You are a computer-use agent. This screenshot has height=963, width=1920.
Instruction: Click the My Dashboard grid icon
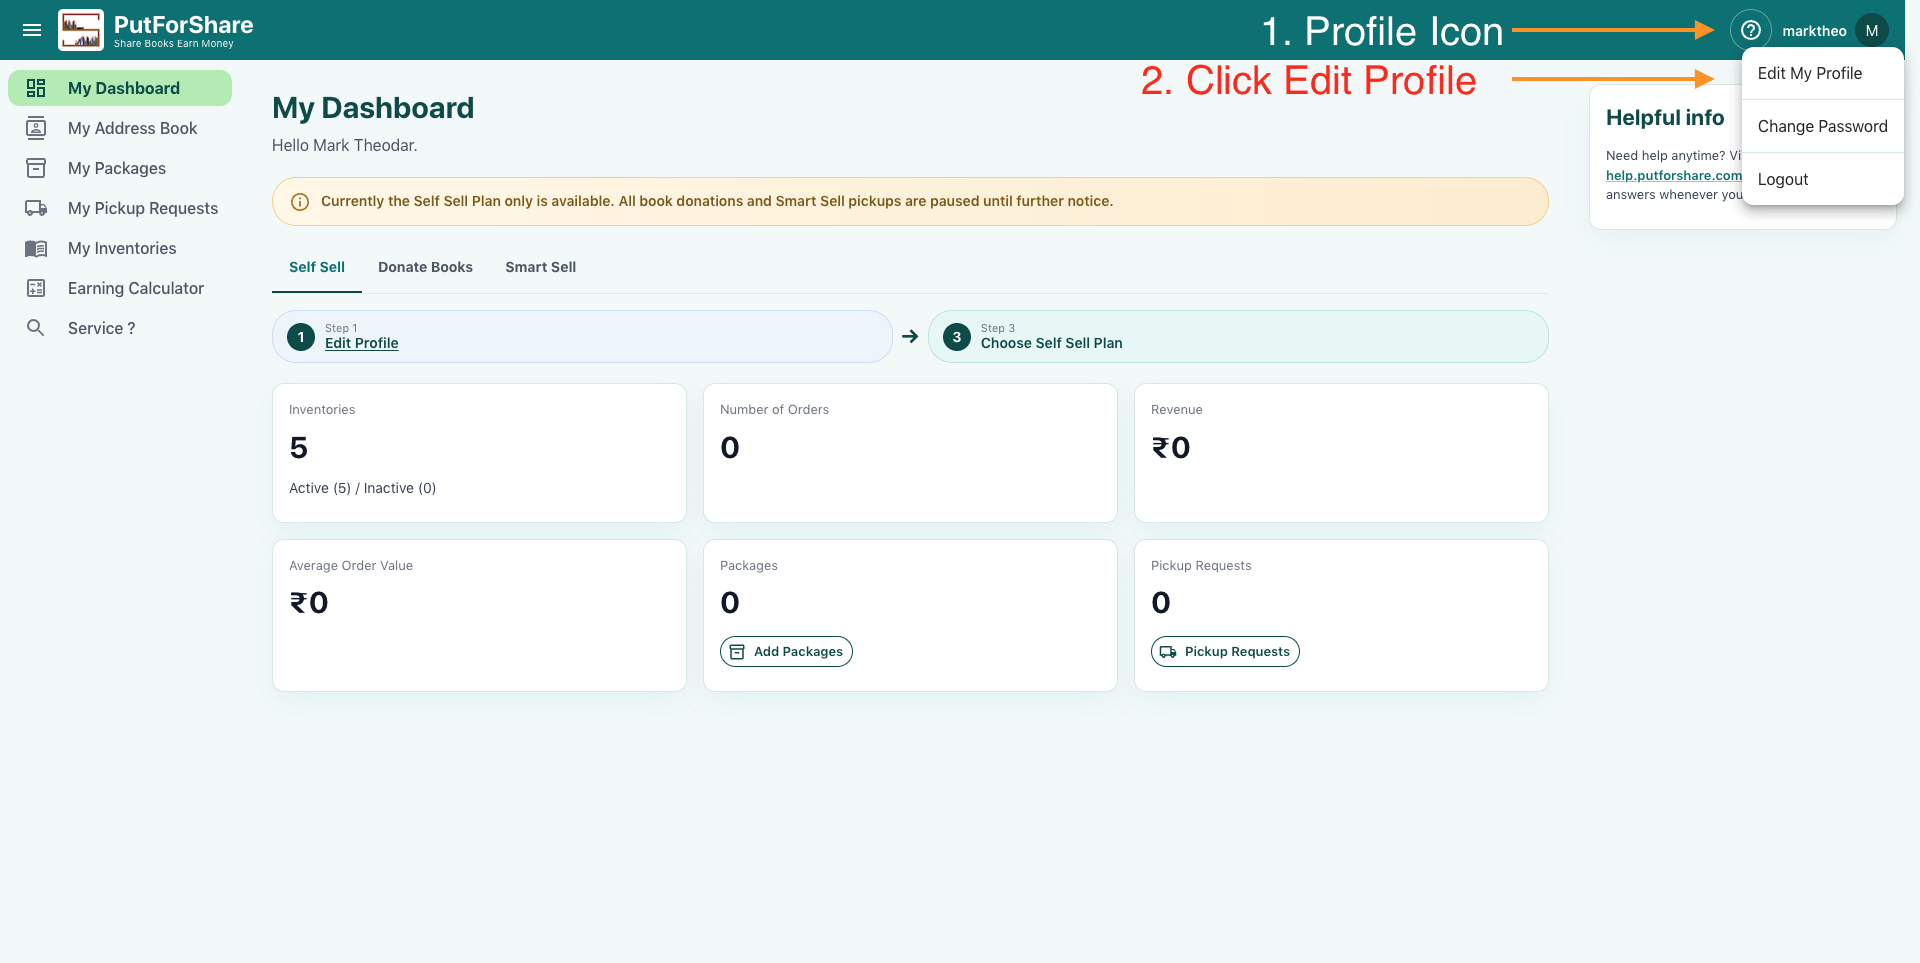click(36, 88)
